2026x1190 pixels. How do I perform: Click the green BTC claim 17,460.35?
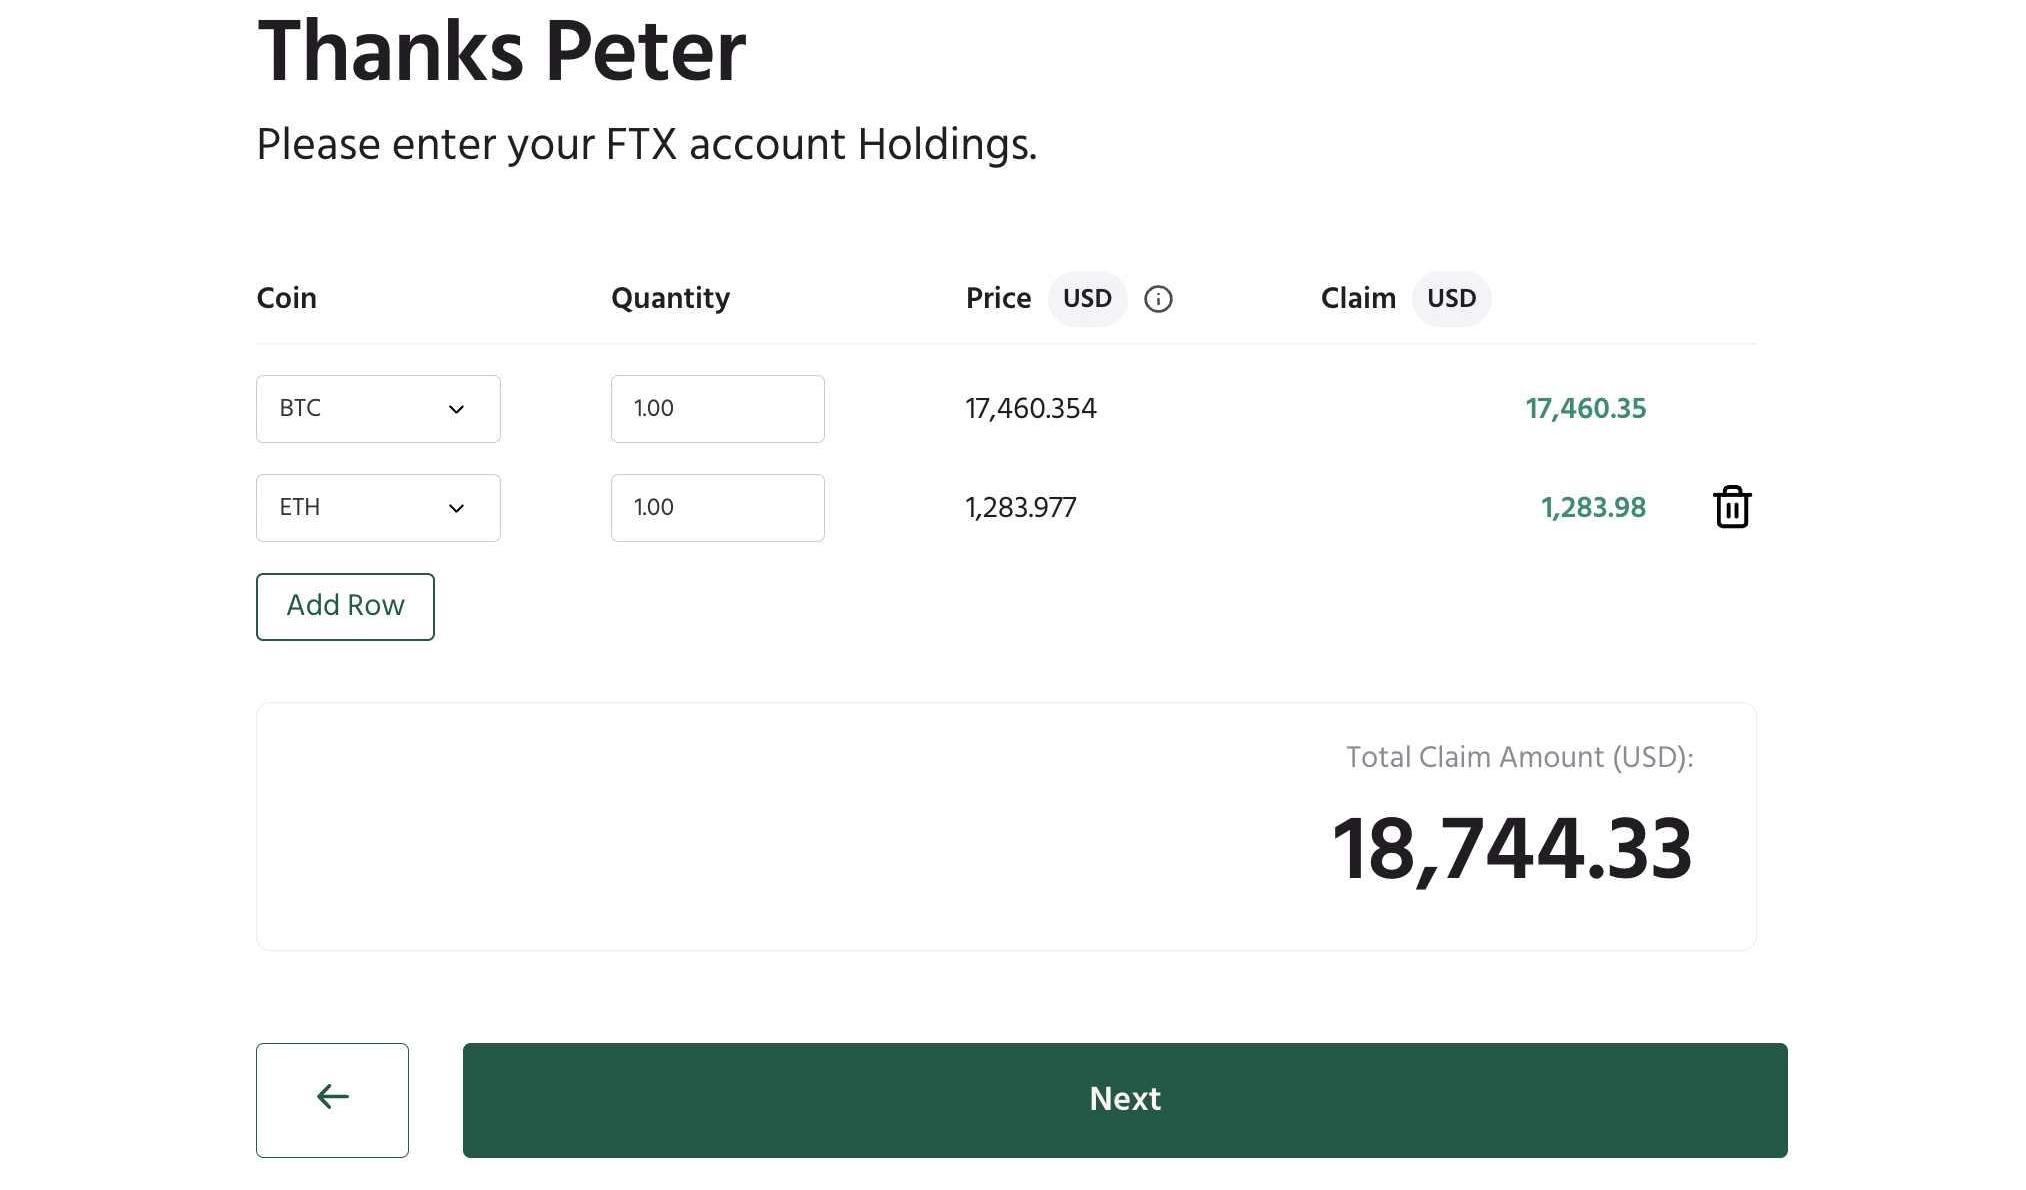(x=1585, y=409)
